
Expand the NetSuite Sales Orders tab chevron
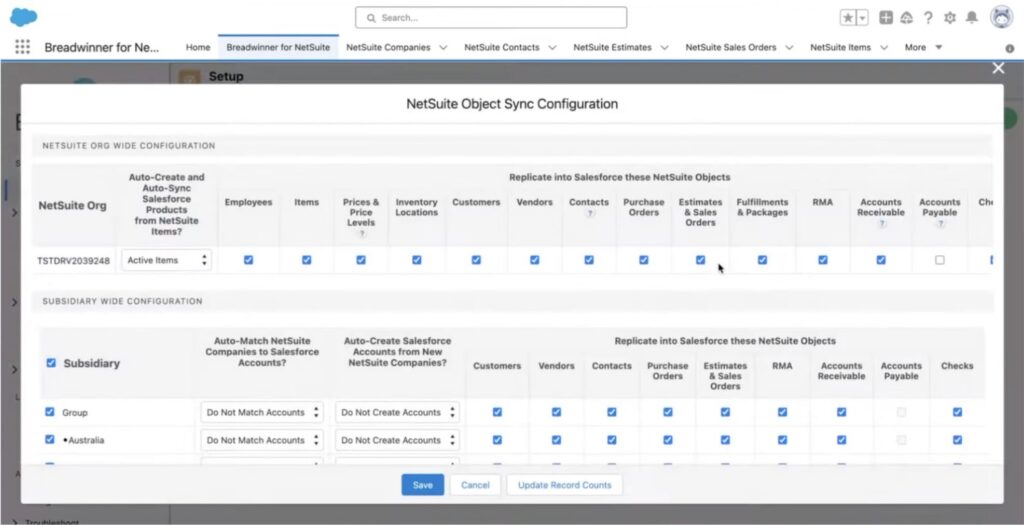click(x=790, y=47)
